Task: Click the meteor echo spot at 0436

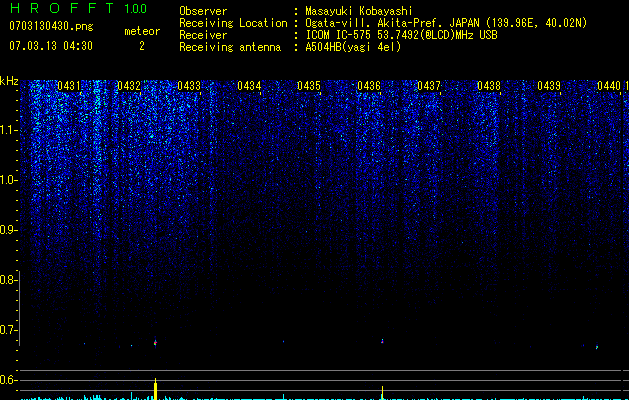Action: (x=382, y=341)
